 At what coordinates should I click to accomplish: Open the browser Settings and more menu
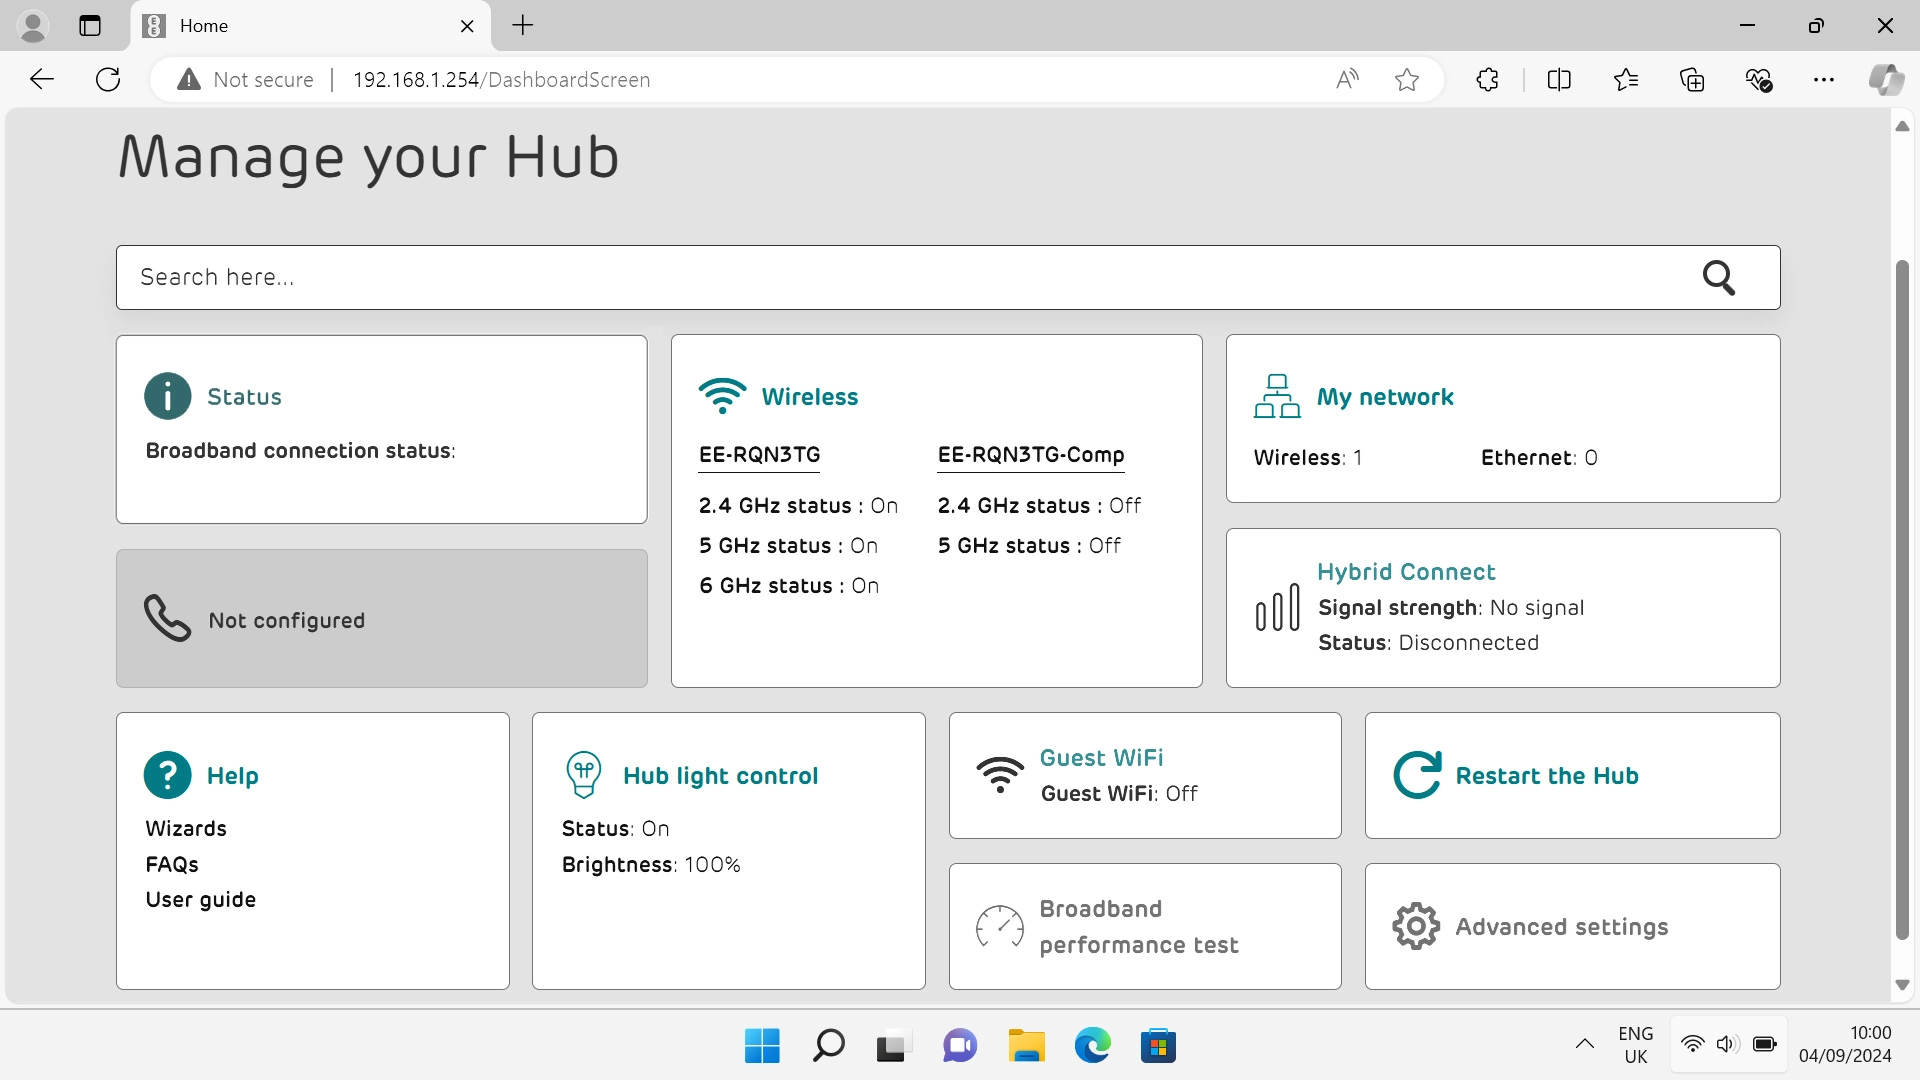1823,80
